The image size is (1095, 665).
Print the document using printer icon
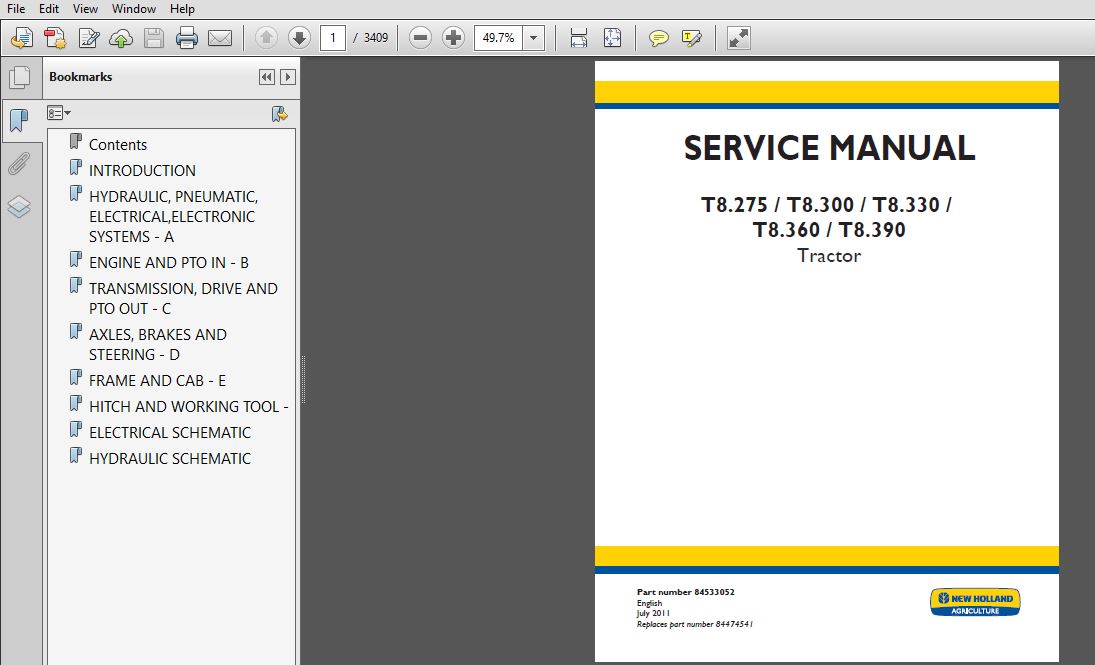(186, 38)
